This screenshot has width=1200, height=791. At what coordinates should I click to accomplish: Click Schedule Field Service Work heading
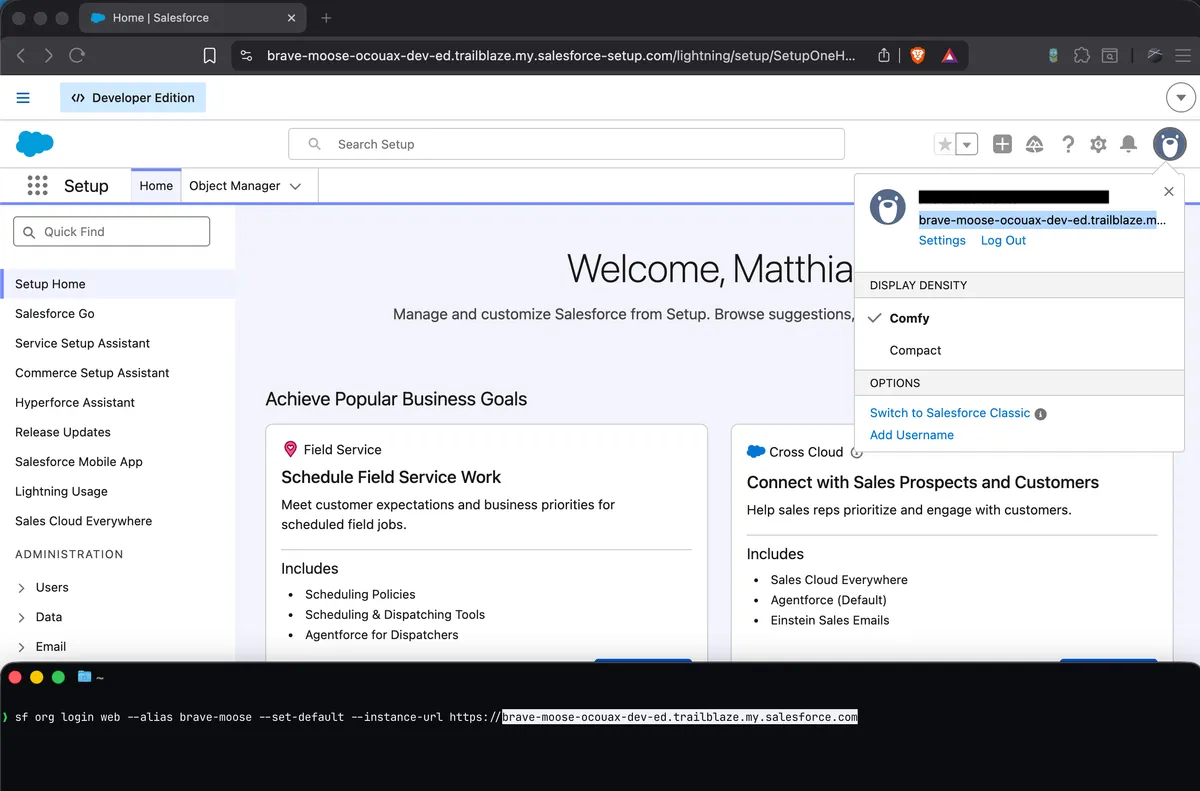tap(391, 477)
